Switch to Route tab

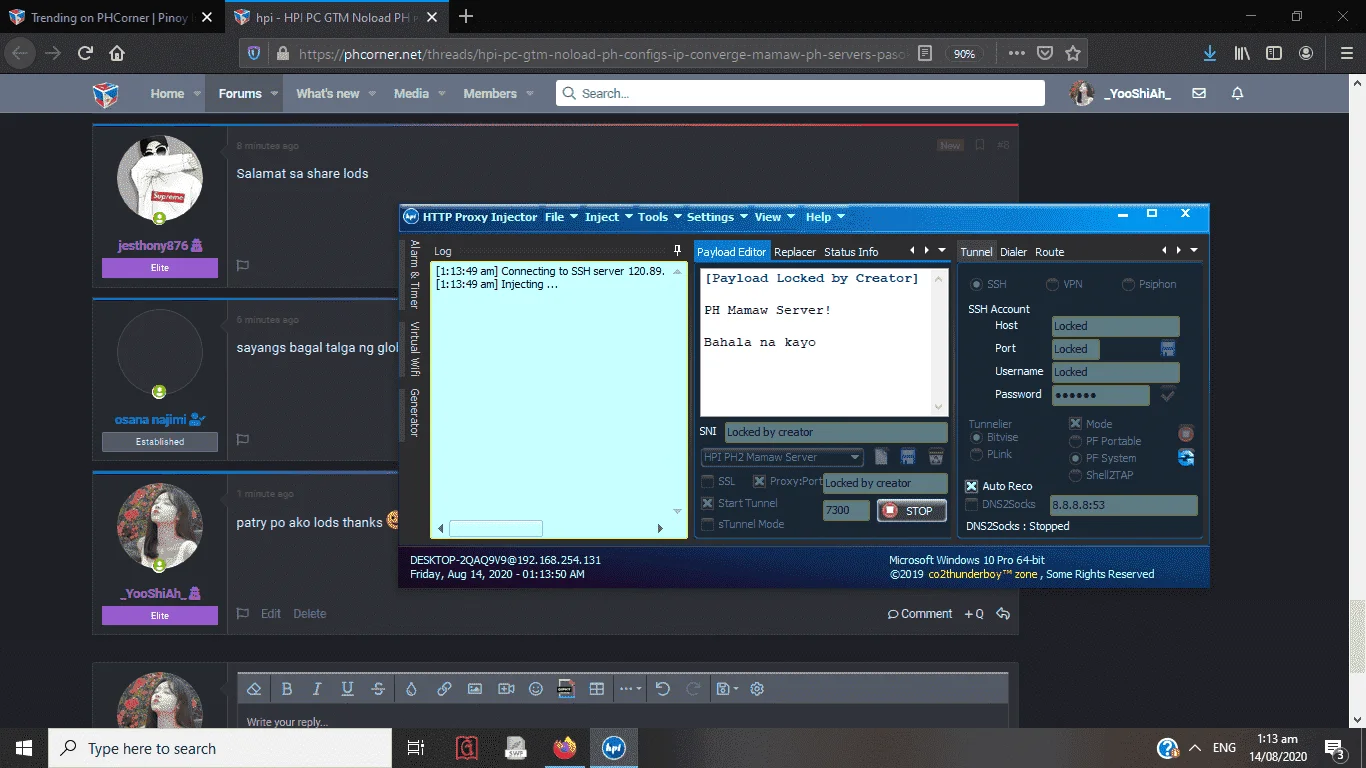(1049, 252)
